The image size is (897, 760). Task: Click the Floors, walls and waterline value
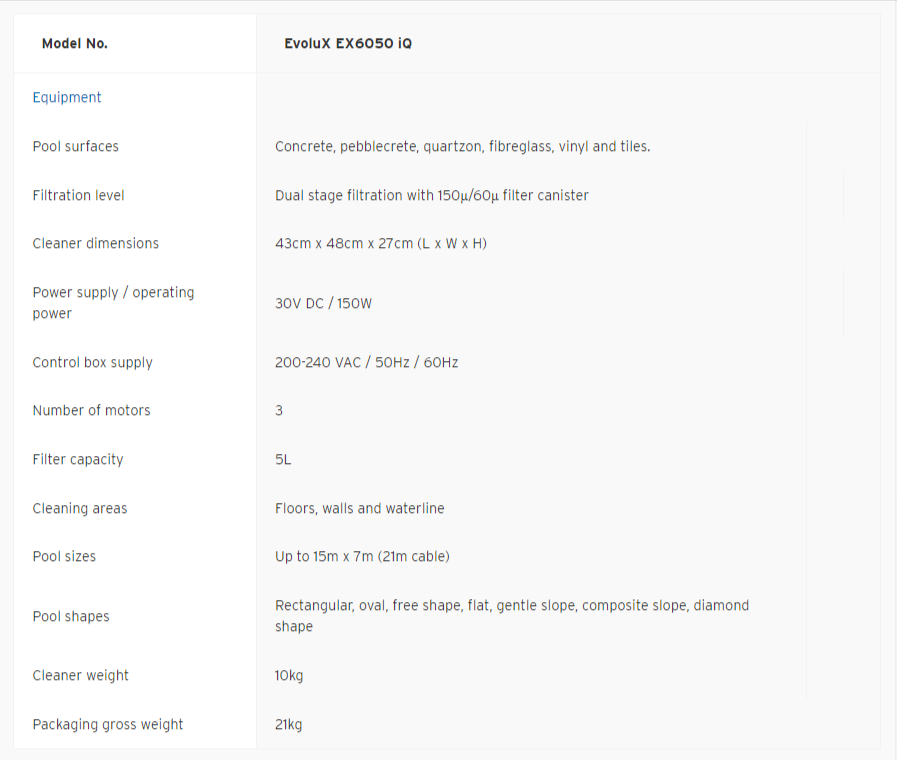[359, 508]
